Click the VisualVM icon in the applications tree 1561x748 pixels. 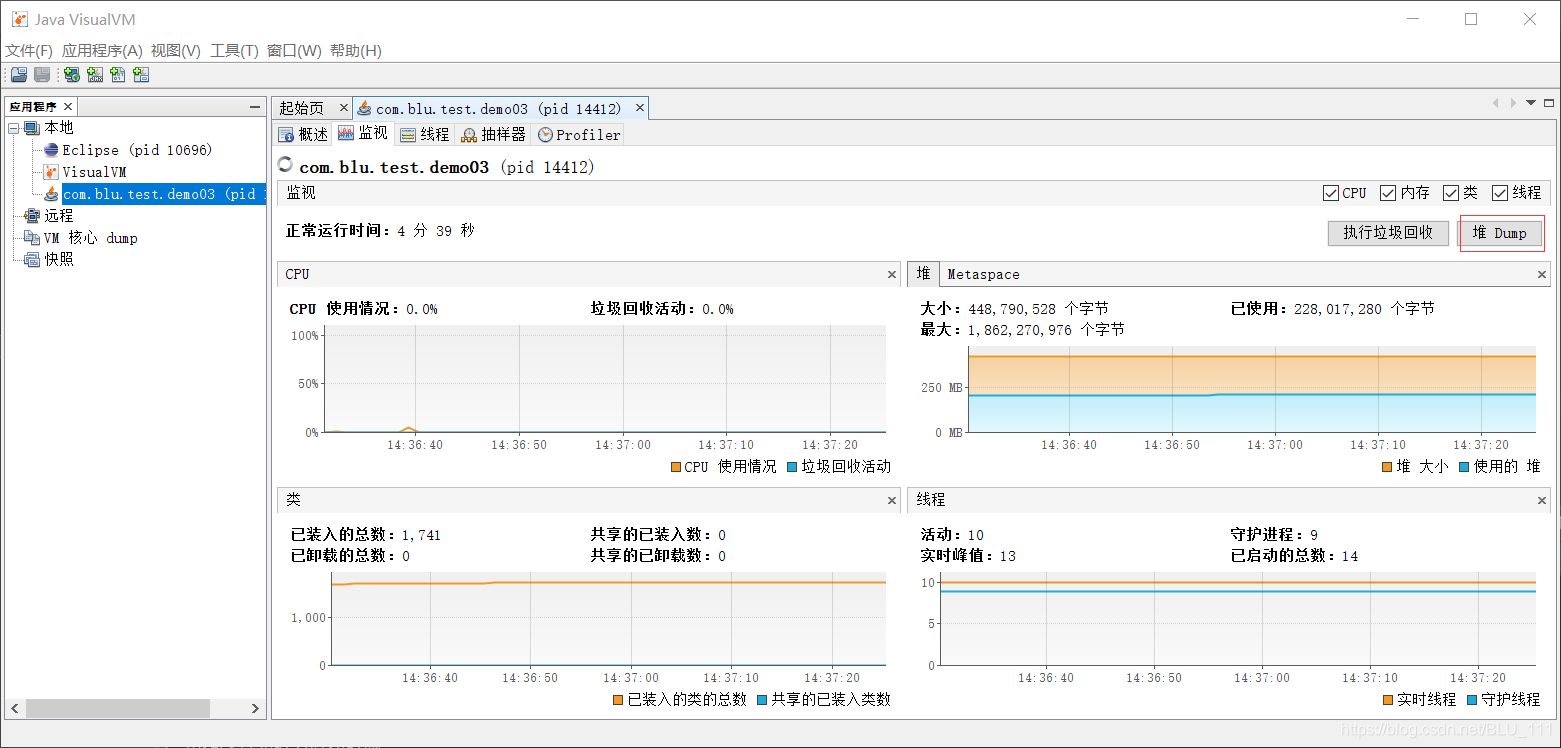51,172
